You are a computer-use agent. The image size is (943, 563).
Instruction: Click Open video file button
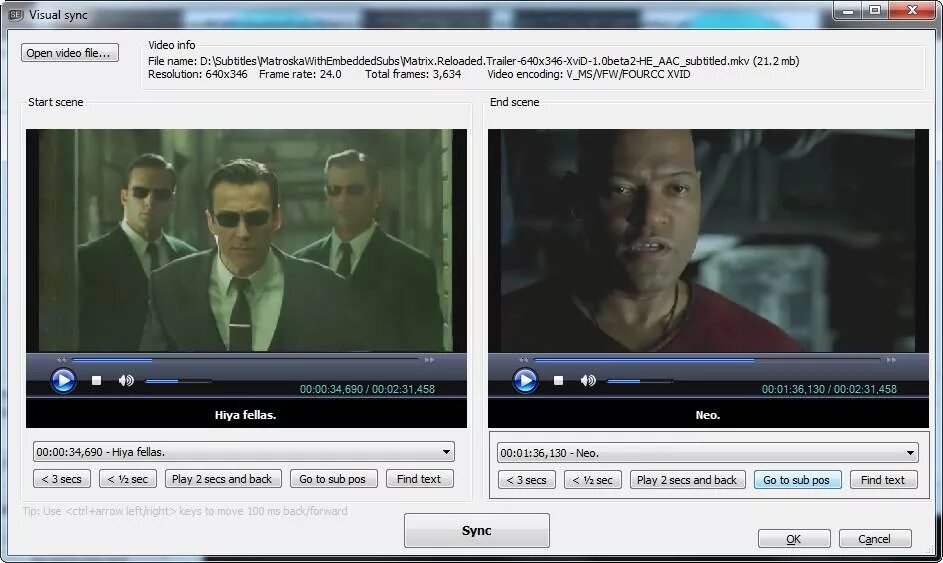[x=69, y=53]
